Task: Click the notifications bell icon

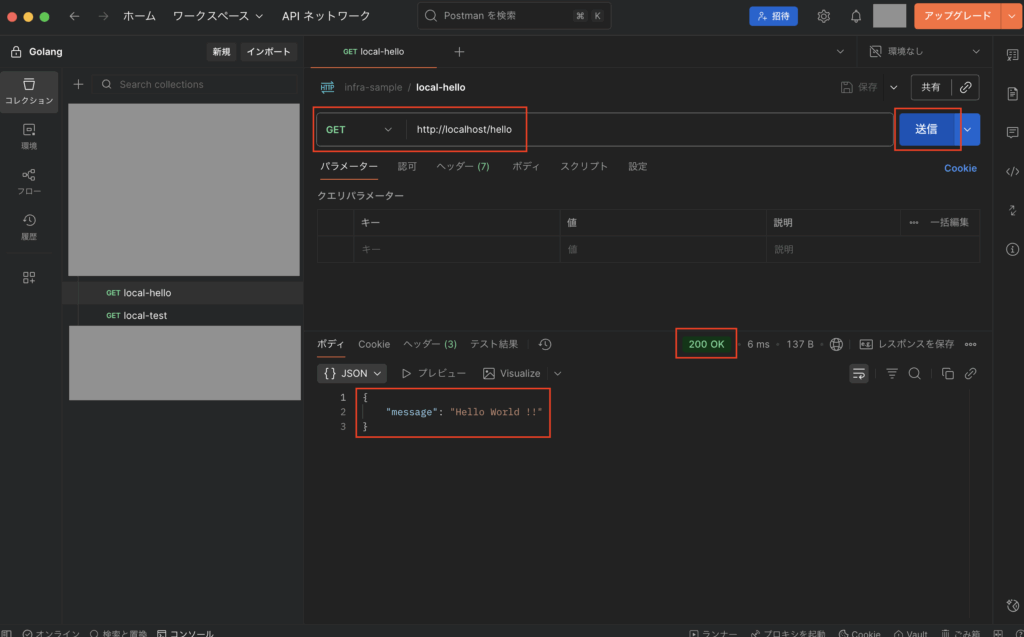Action: tap(856, 16)
